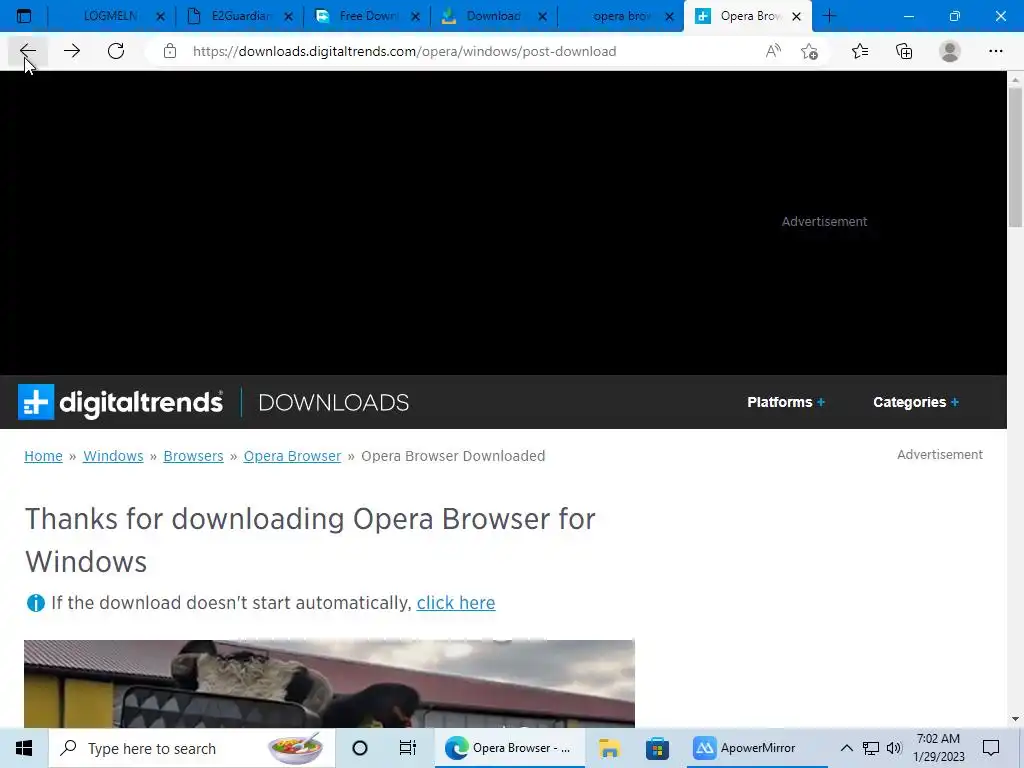Screen dimensions: 1024x768
Task: Open File Explorer from the taskbar
Action: pos(609,748)
